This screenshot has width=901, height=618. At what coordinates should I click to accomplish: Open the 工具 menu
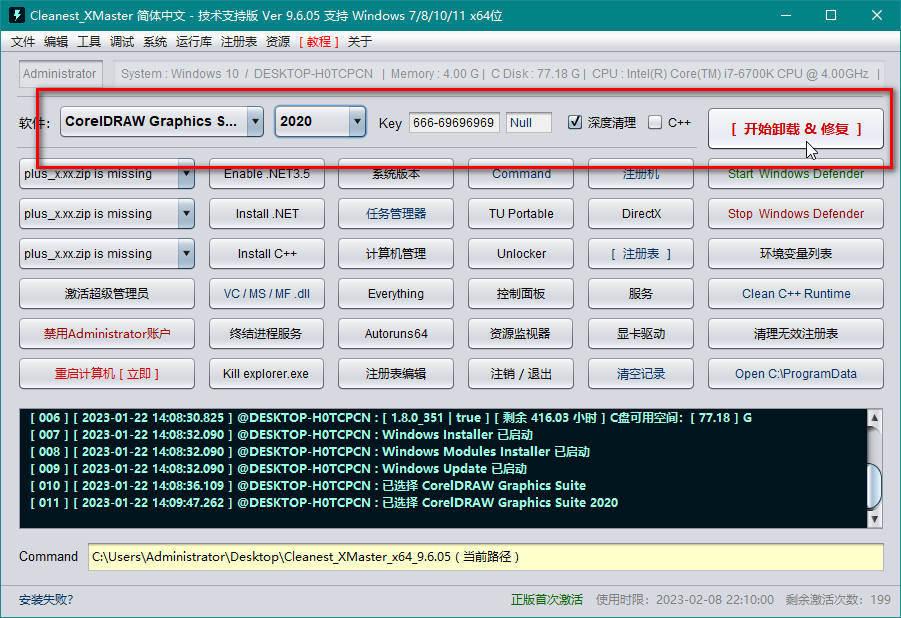89,41
